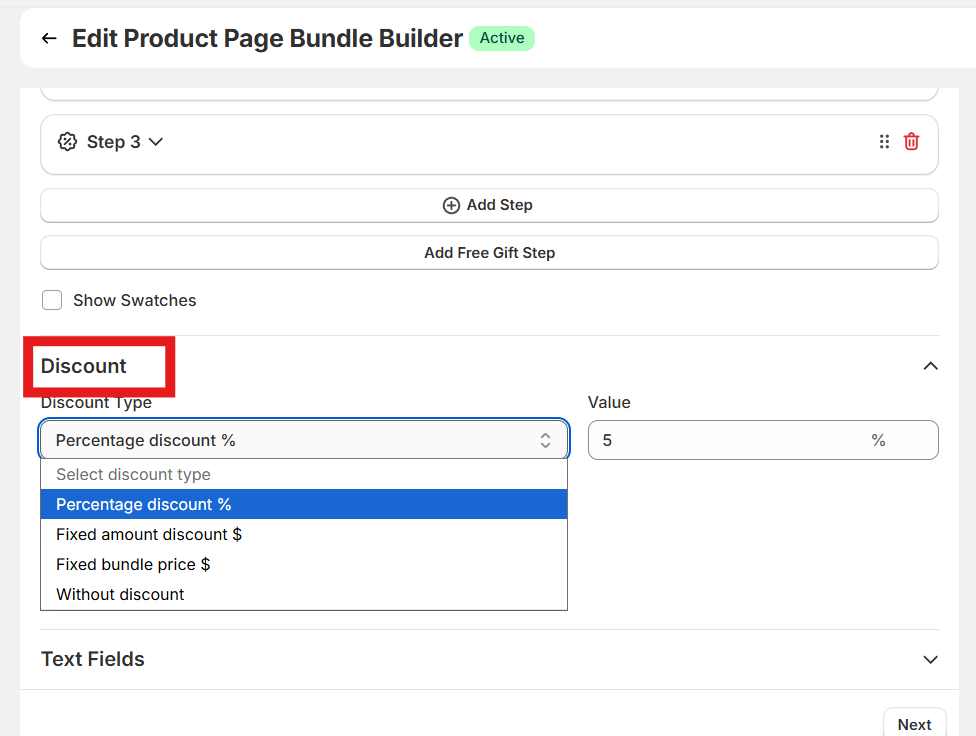Delete Step 3 with the trash icon

tap(911, 142)
